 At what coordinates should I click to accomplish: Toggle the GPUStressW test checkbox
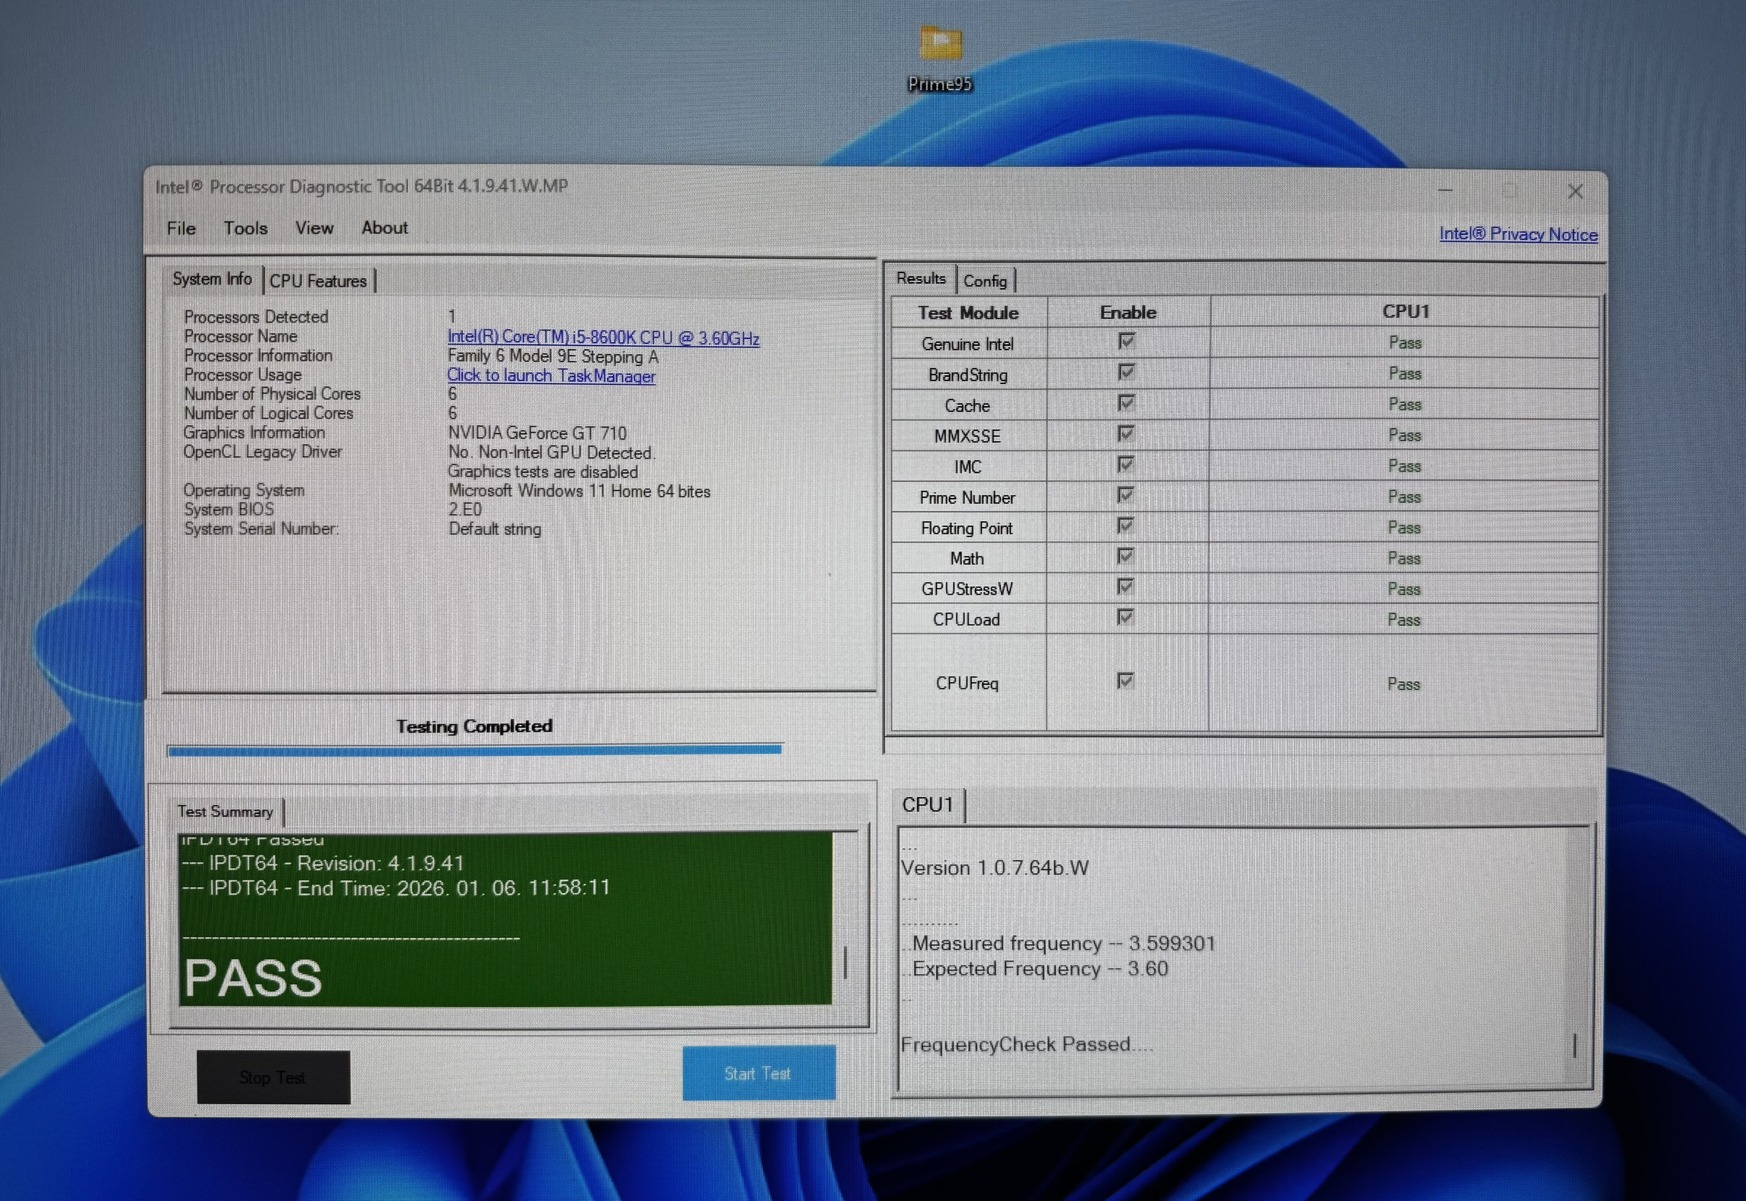pyautogui.click(x=1126, y=586)
